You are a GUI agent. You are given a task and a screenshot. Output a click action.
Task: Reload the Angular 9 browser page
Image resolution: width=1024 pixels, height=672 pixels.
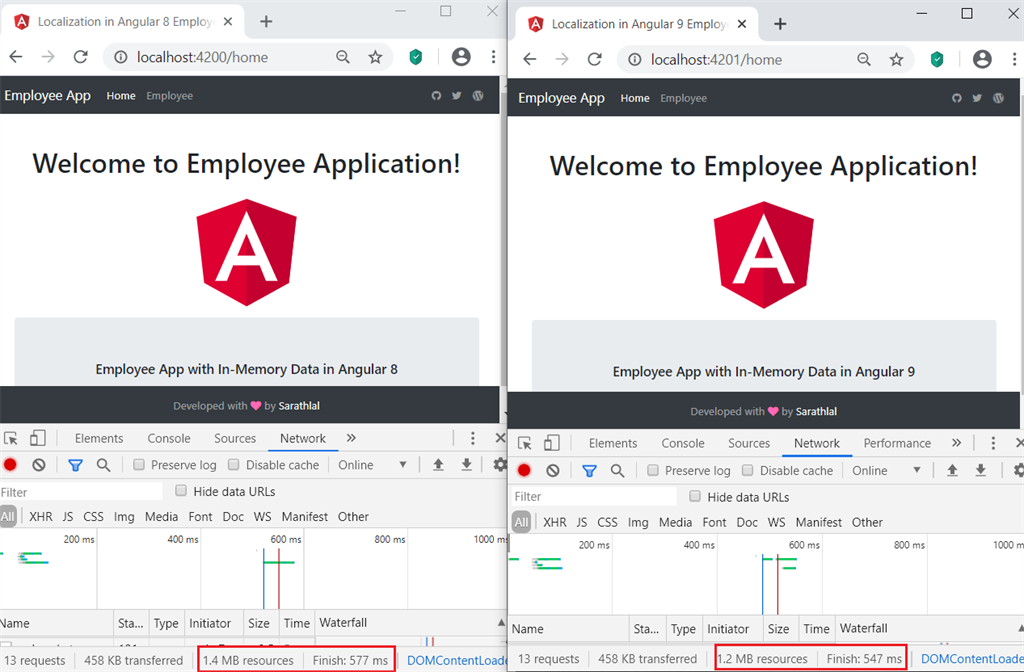point(594,59)
